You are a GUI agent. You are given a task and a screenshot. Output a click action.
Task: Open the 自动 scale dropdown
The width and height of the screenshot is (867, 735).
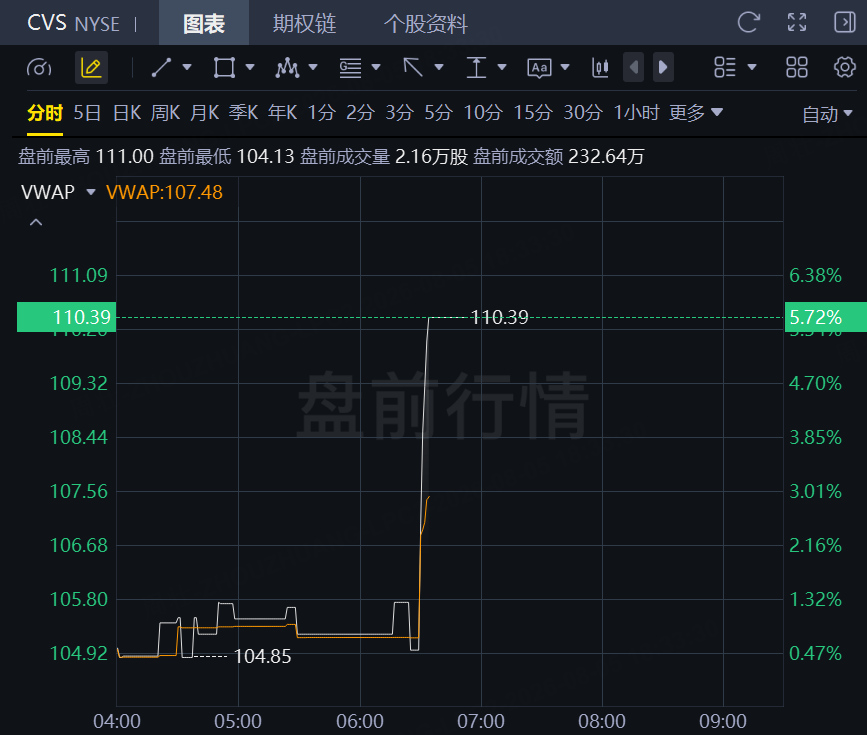coord(828,114)
